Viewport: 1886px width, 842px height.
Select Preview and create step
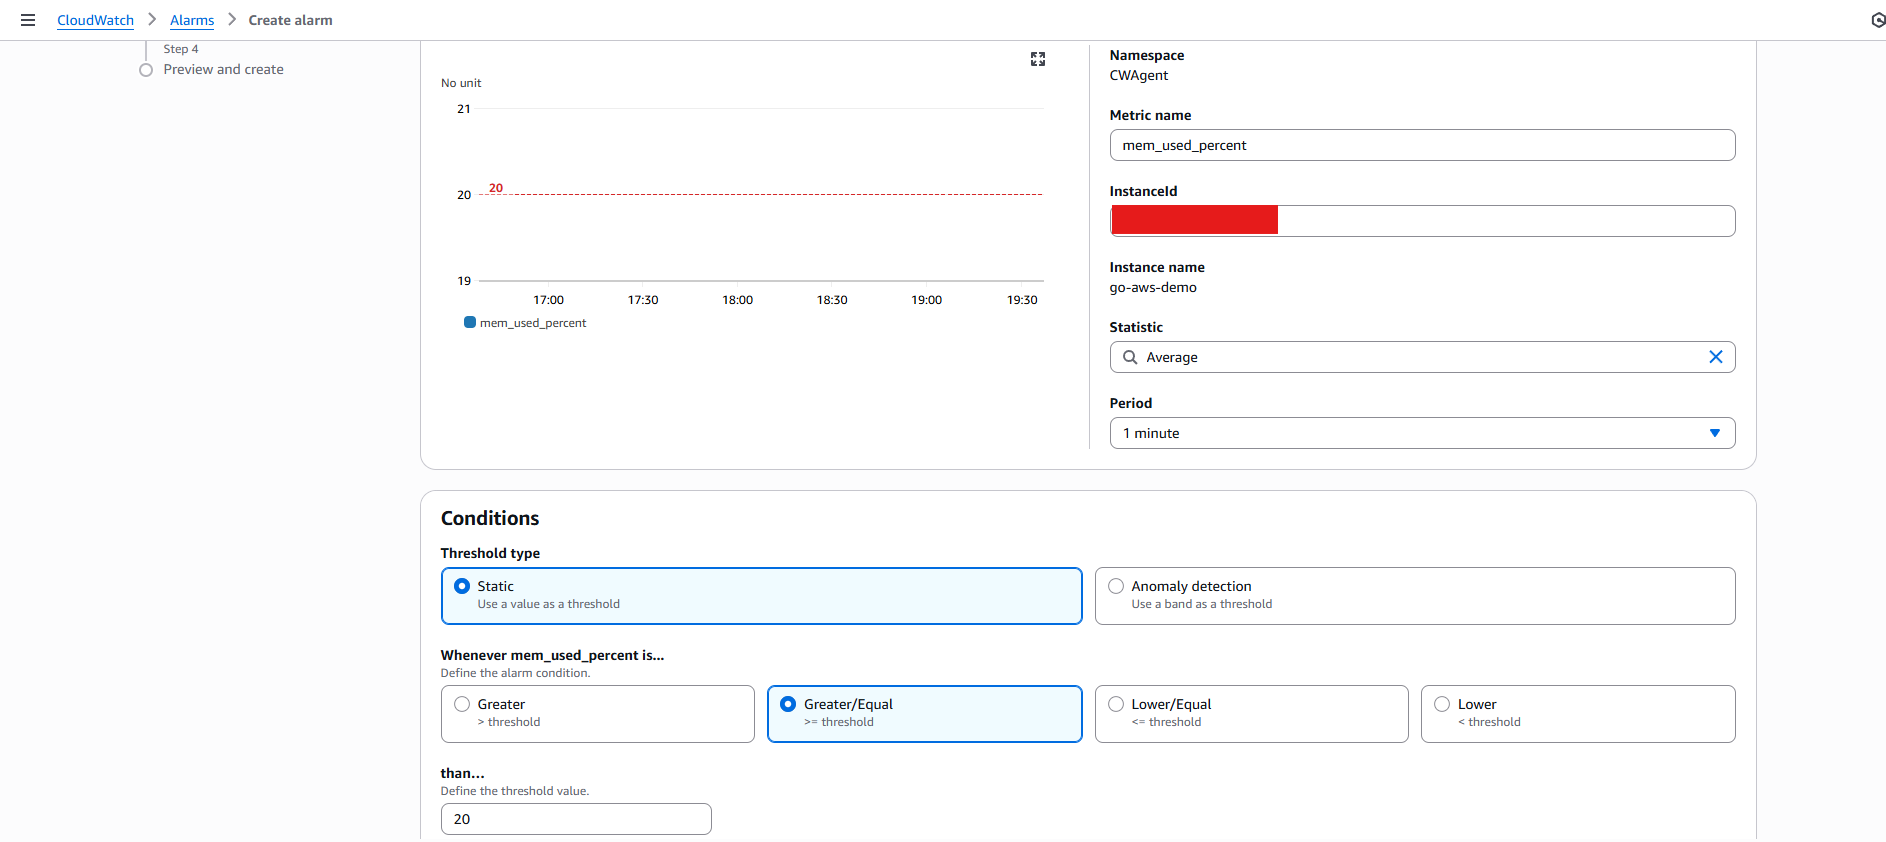click(223, 69)
